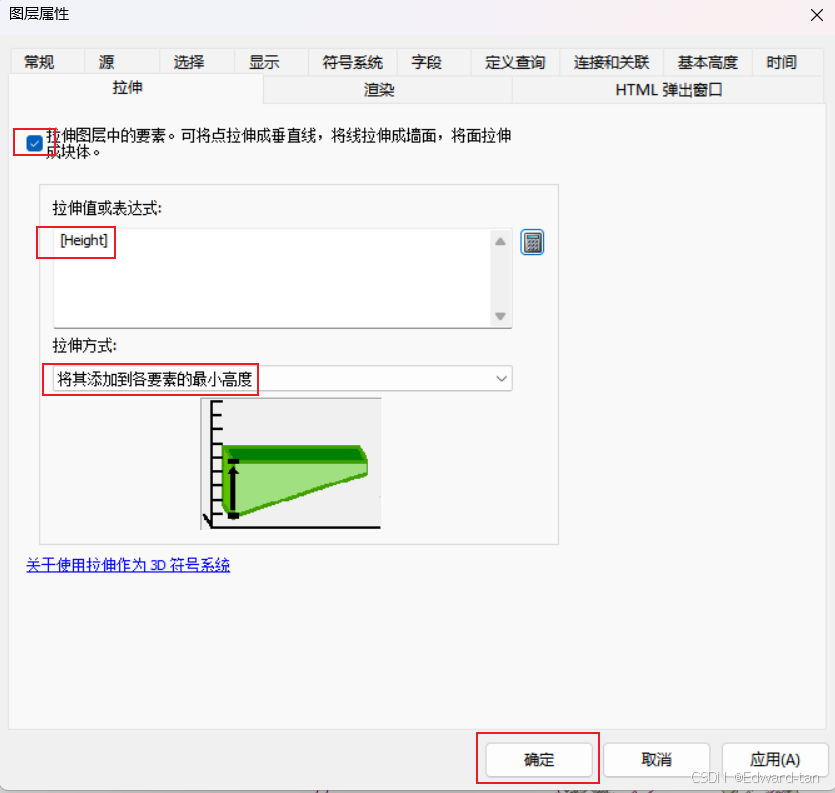Click the 应用(A) button
This screenshot has width=835, height=793.
click(x=775, y=759)
